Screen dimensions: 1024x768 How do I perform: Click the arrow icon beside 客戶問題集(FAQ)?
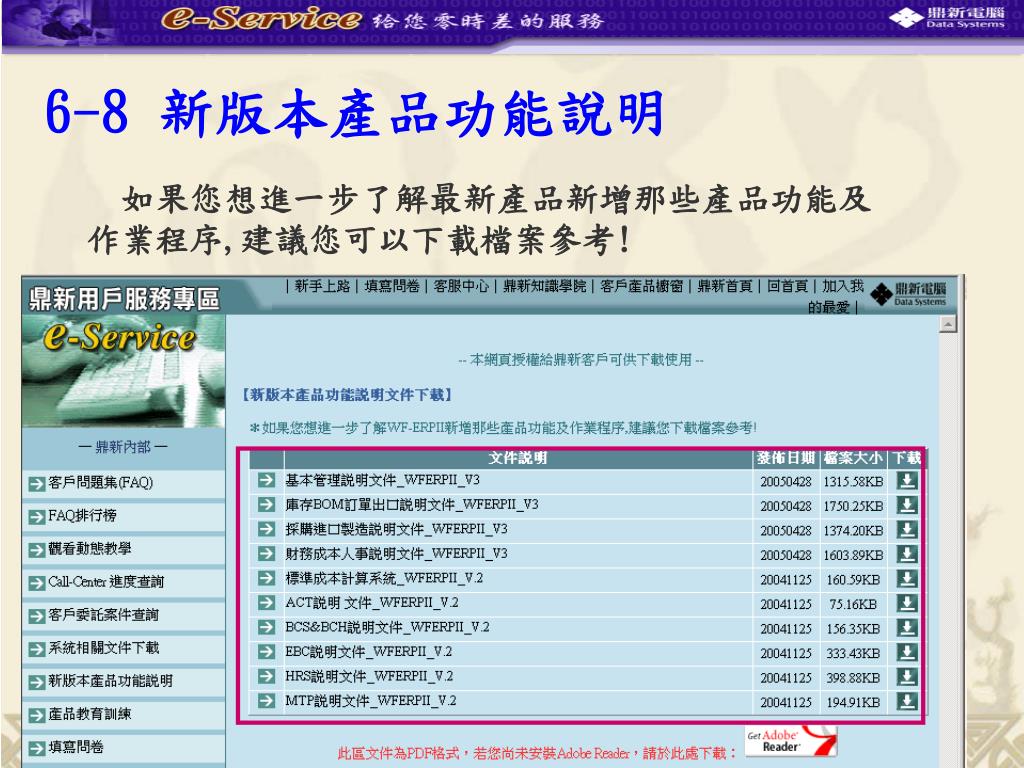[37, 484]
